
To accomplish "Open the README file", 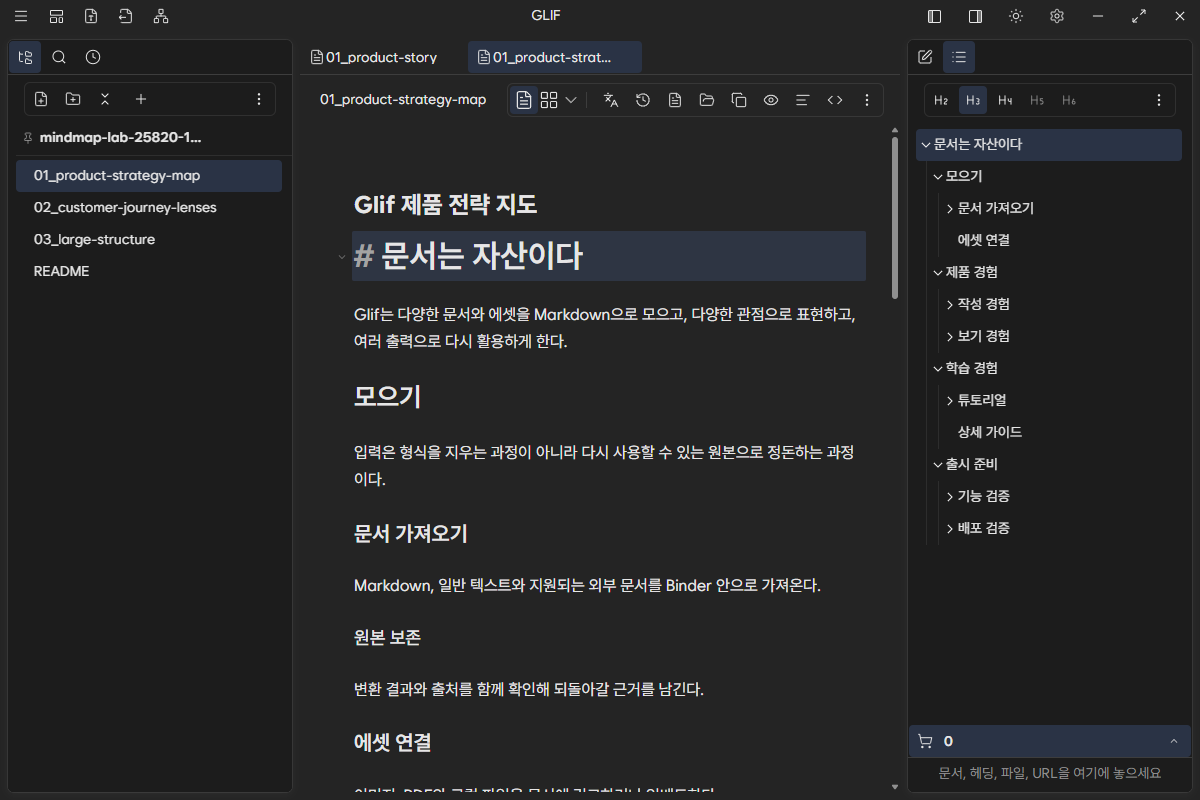I will (x=149, y=271).
